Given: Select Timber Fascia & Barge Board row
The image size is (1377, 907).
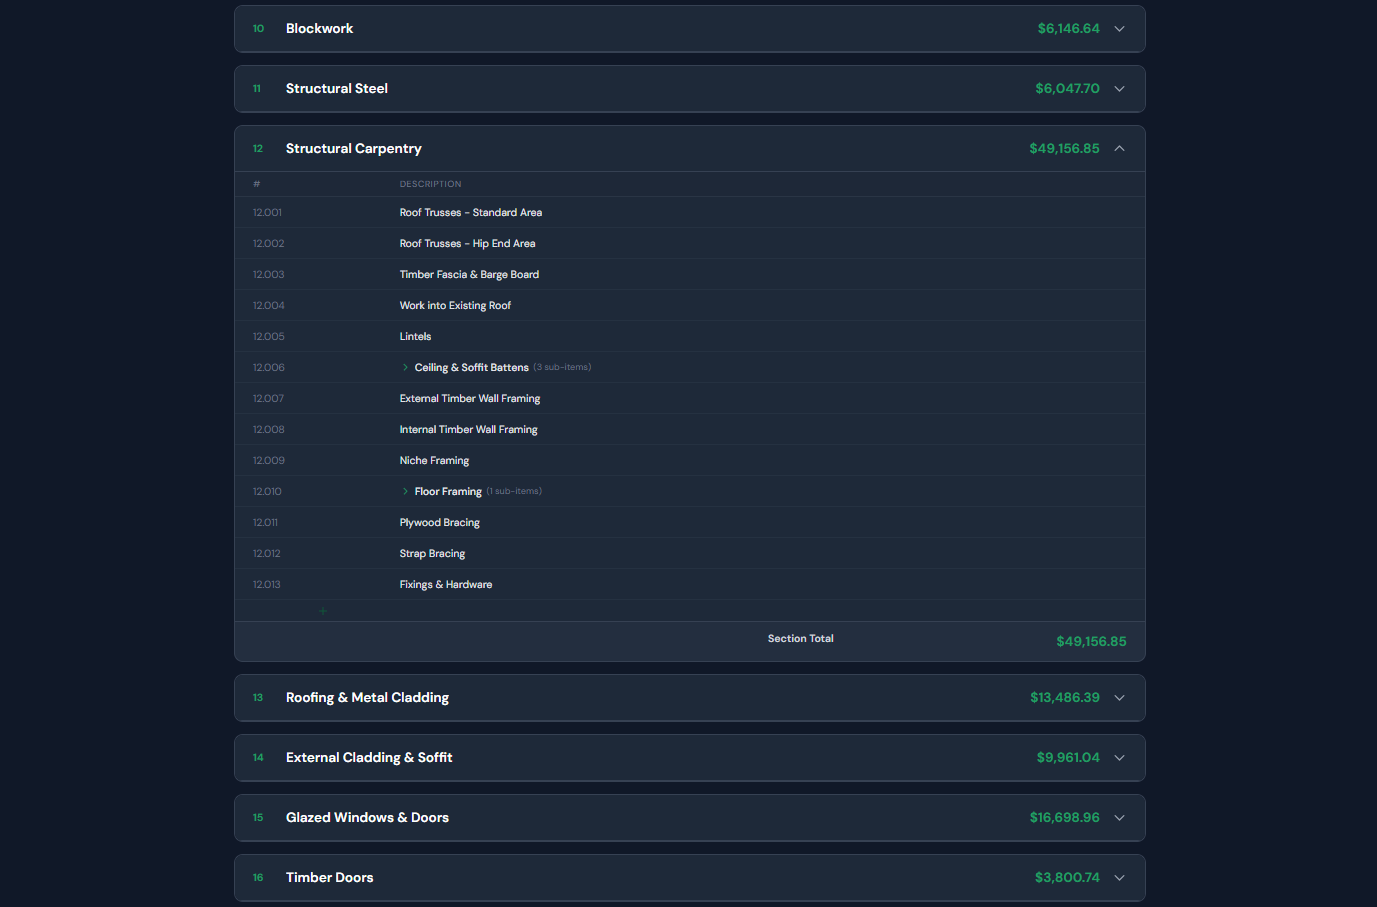Looking at the screenshot, I should pyautogui.click(x=690, y=275).
